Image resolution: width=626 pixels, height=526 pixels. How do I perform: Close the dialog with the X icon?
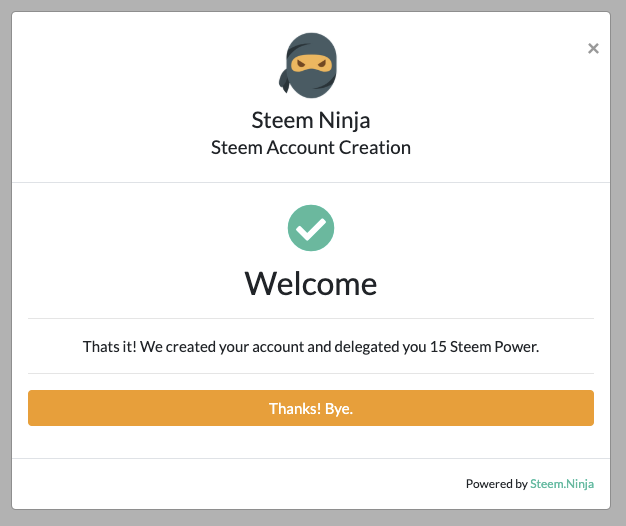[x=593, y=48]
